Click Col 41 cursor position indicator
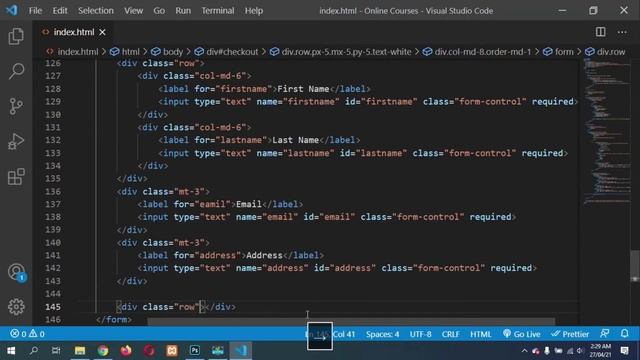The width and height of the screenshot is (640, 360). pos(344,334)
